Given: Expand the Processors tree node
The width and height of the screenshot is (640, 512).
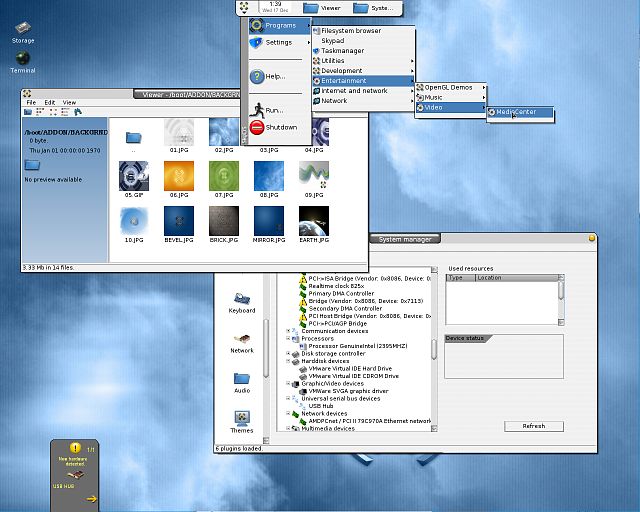Looking at the screenshot, I should [288, 338].
